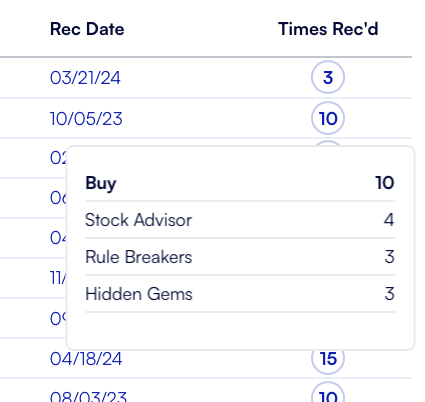Screen dimensions: 425x402
Task: Click the circled 15 times-recommended badge
Action: [x=328, y=358]
